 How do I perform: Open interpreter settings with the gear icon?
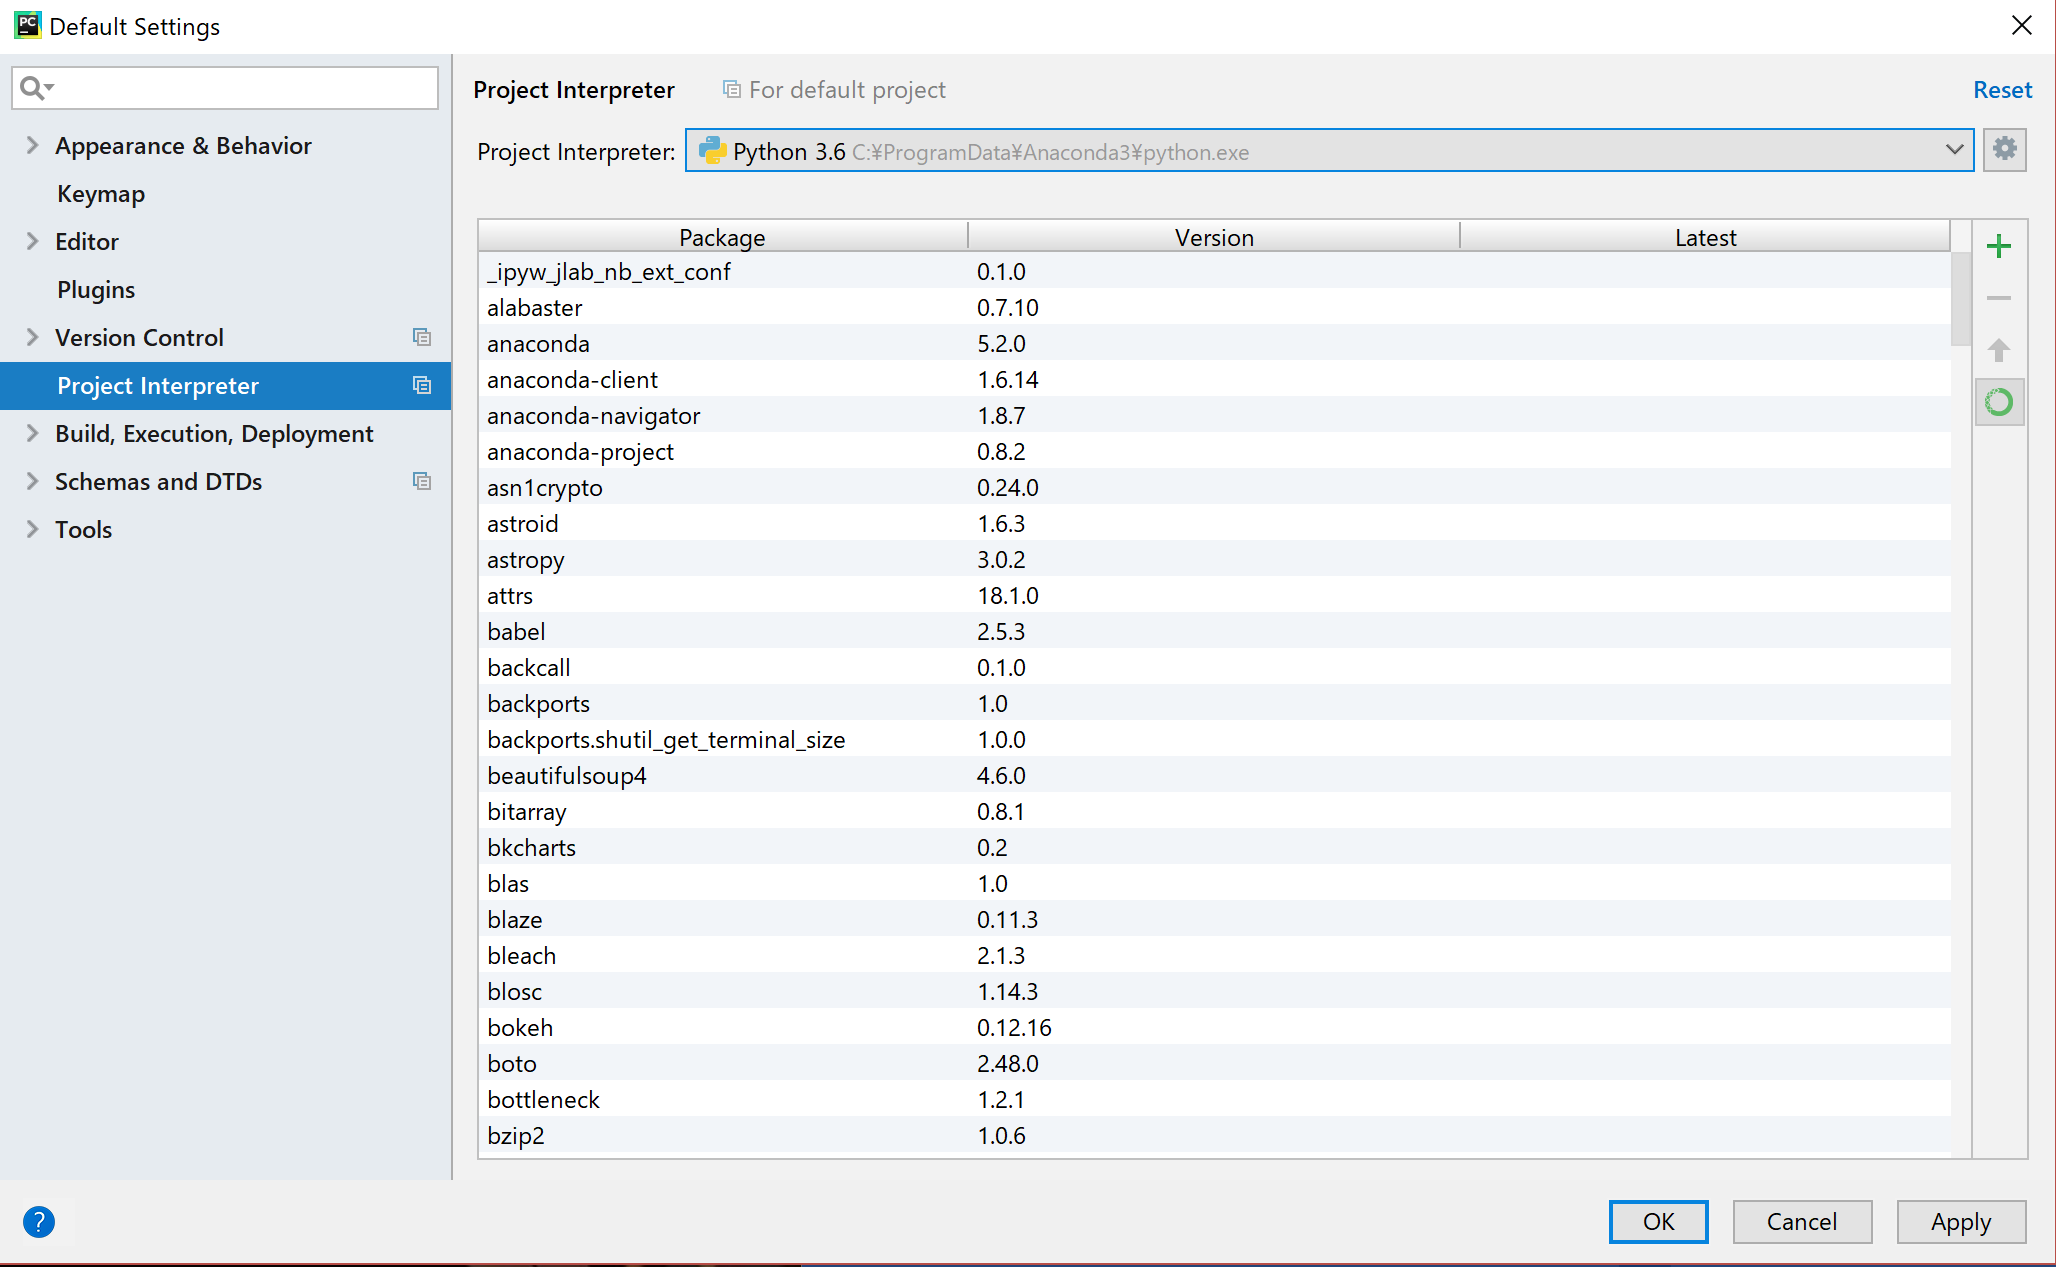point(2004,149)
